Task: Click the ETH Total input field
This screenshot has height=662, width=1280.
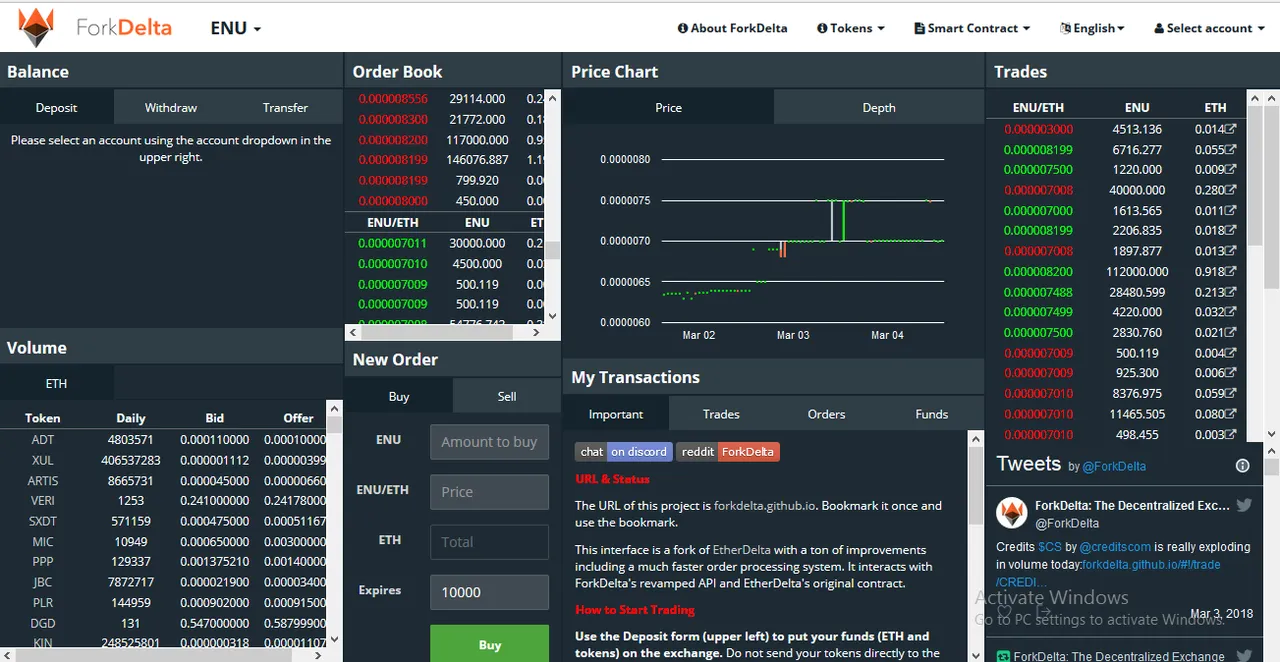Action: point(489,542)
